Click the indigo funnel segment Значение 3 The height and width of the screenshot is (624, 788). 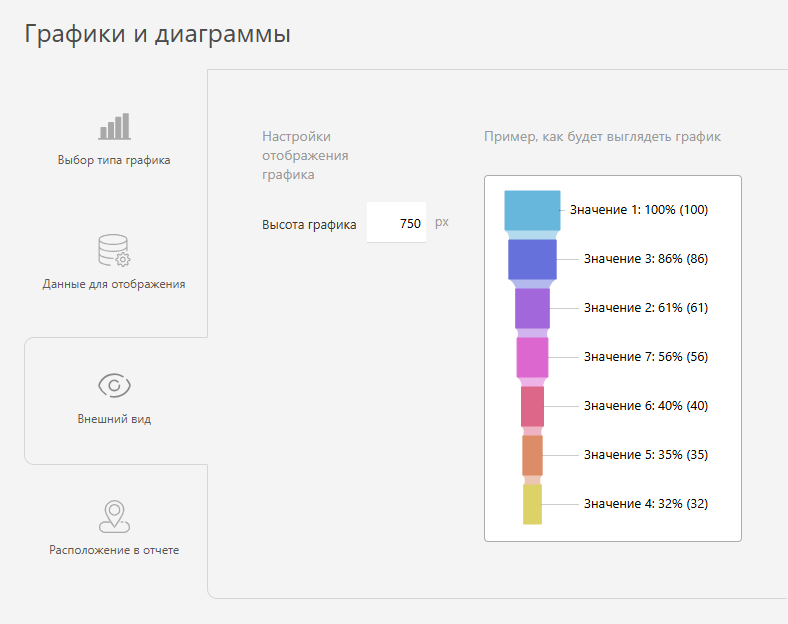tap(532, 259)
